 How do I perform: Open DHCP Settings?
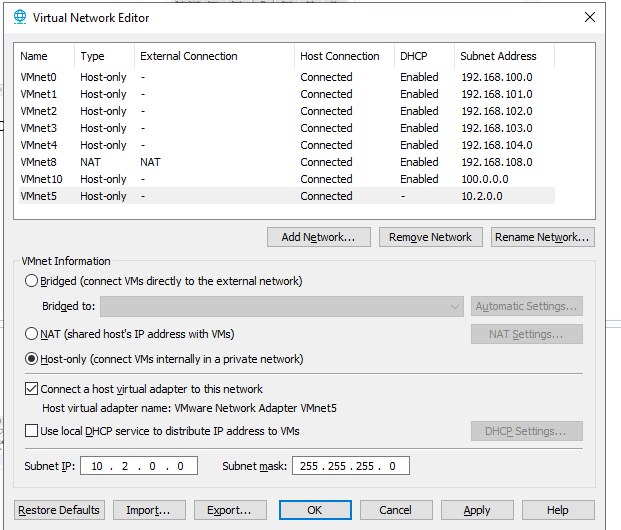pyautogui.click(x=527, y=431)
